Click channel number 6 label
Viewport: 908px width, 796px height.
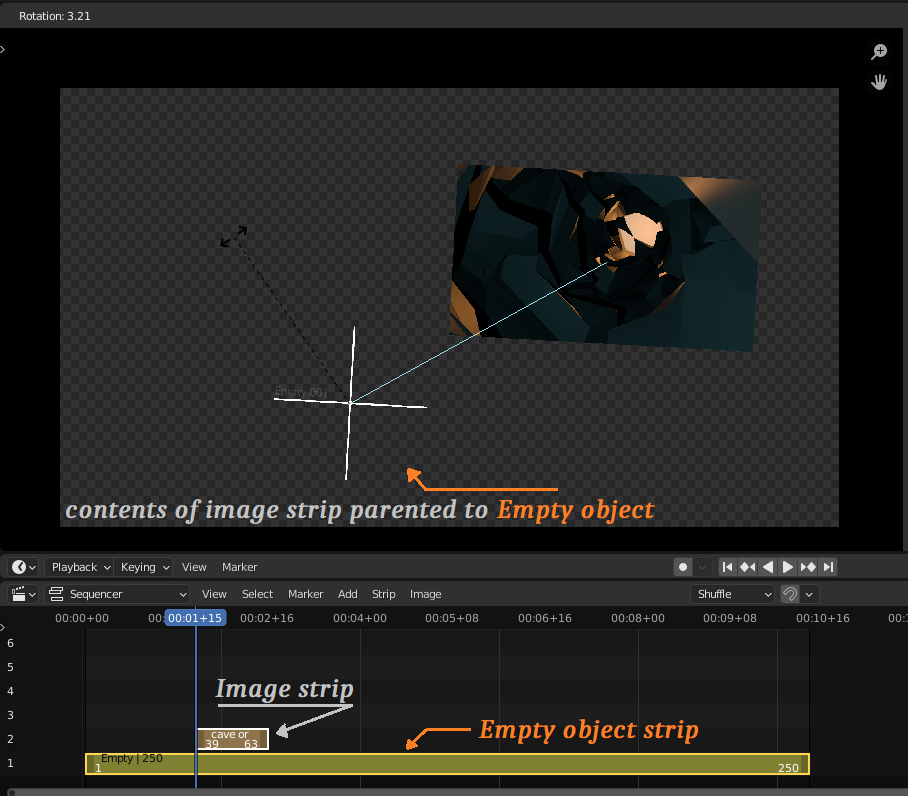click(10, 643)
